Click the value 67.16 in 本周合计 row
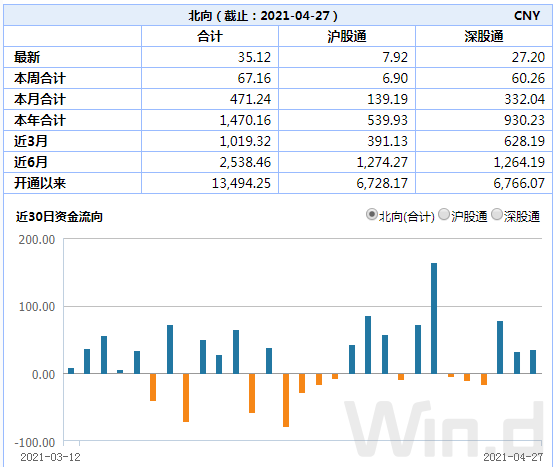This screenshot has width=554, height=467. coord(254,78)
